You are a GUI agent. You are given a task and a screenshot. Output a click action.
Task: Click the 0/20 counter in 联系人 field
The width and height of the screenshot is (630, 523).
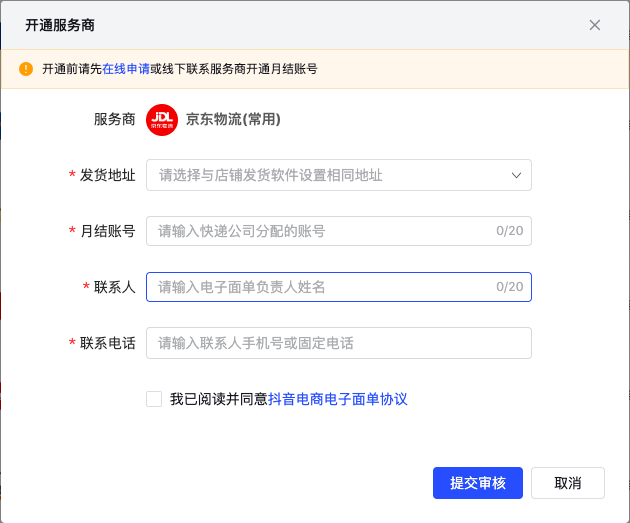coord(509,287)
